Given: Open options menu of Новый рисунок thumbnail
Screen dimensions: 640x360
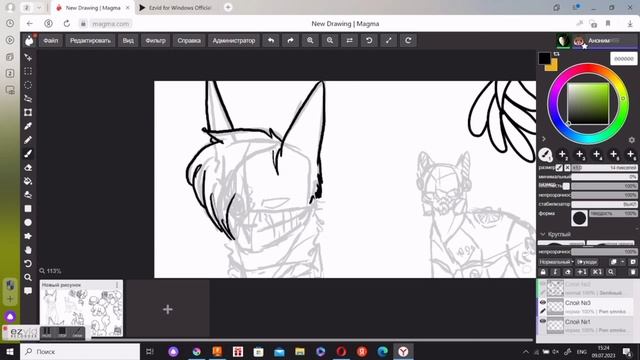Looking at the screenshot, I should pyautogui.click(x=117, y=285).
